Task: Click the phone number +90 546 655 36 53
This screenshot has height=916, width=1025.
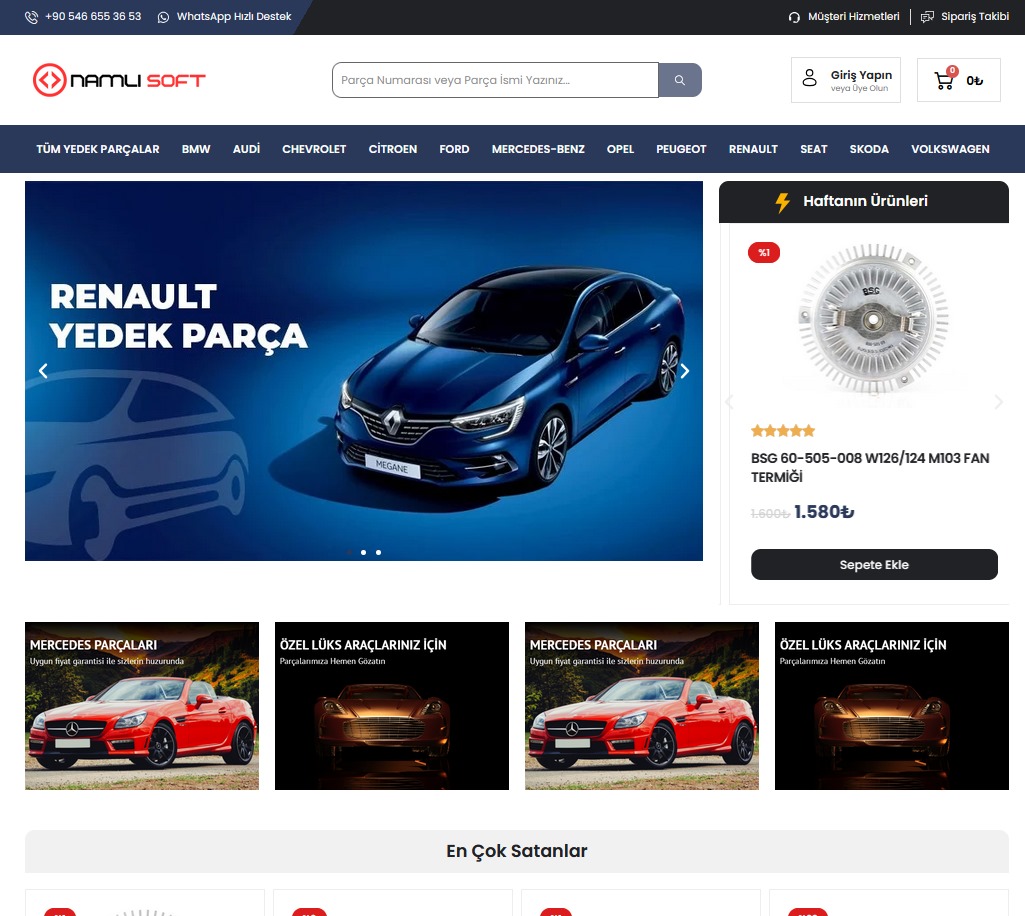Action: 93,17
